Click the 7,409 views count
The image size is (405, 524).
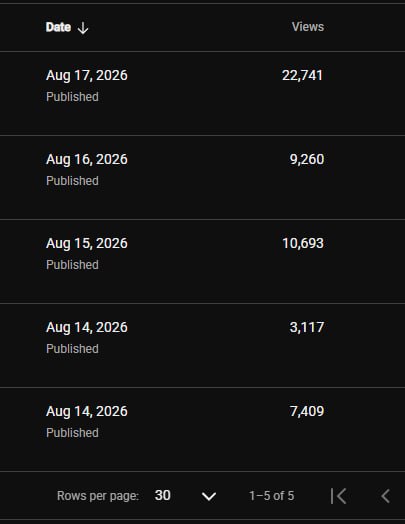[307, 411]
